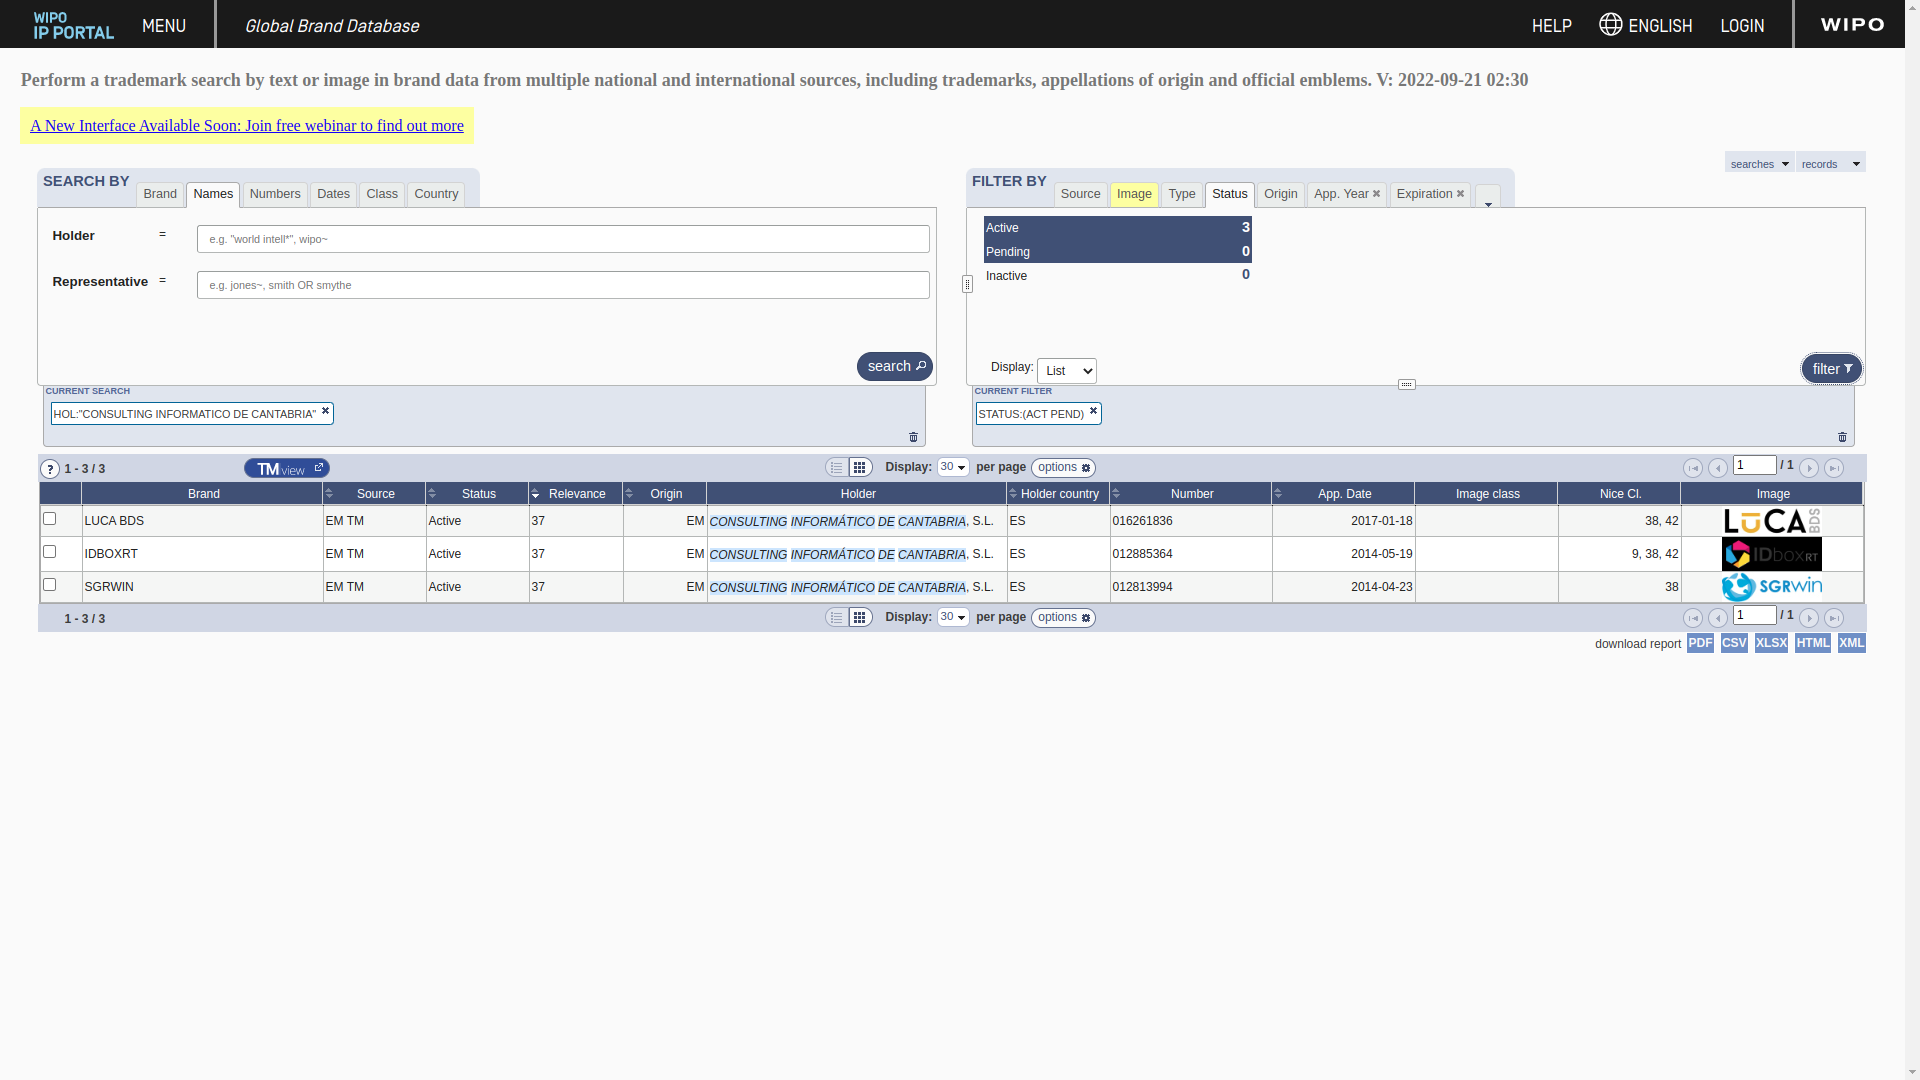Remove the STATUS:(ACT PEND) filter chip
The width and height of the screenshot is (1920, 1080).
click(x=1093, y=411)
